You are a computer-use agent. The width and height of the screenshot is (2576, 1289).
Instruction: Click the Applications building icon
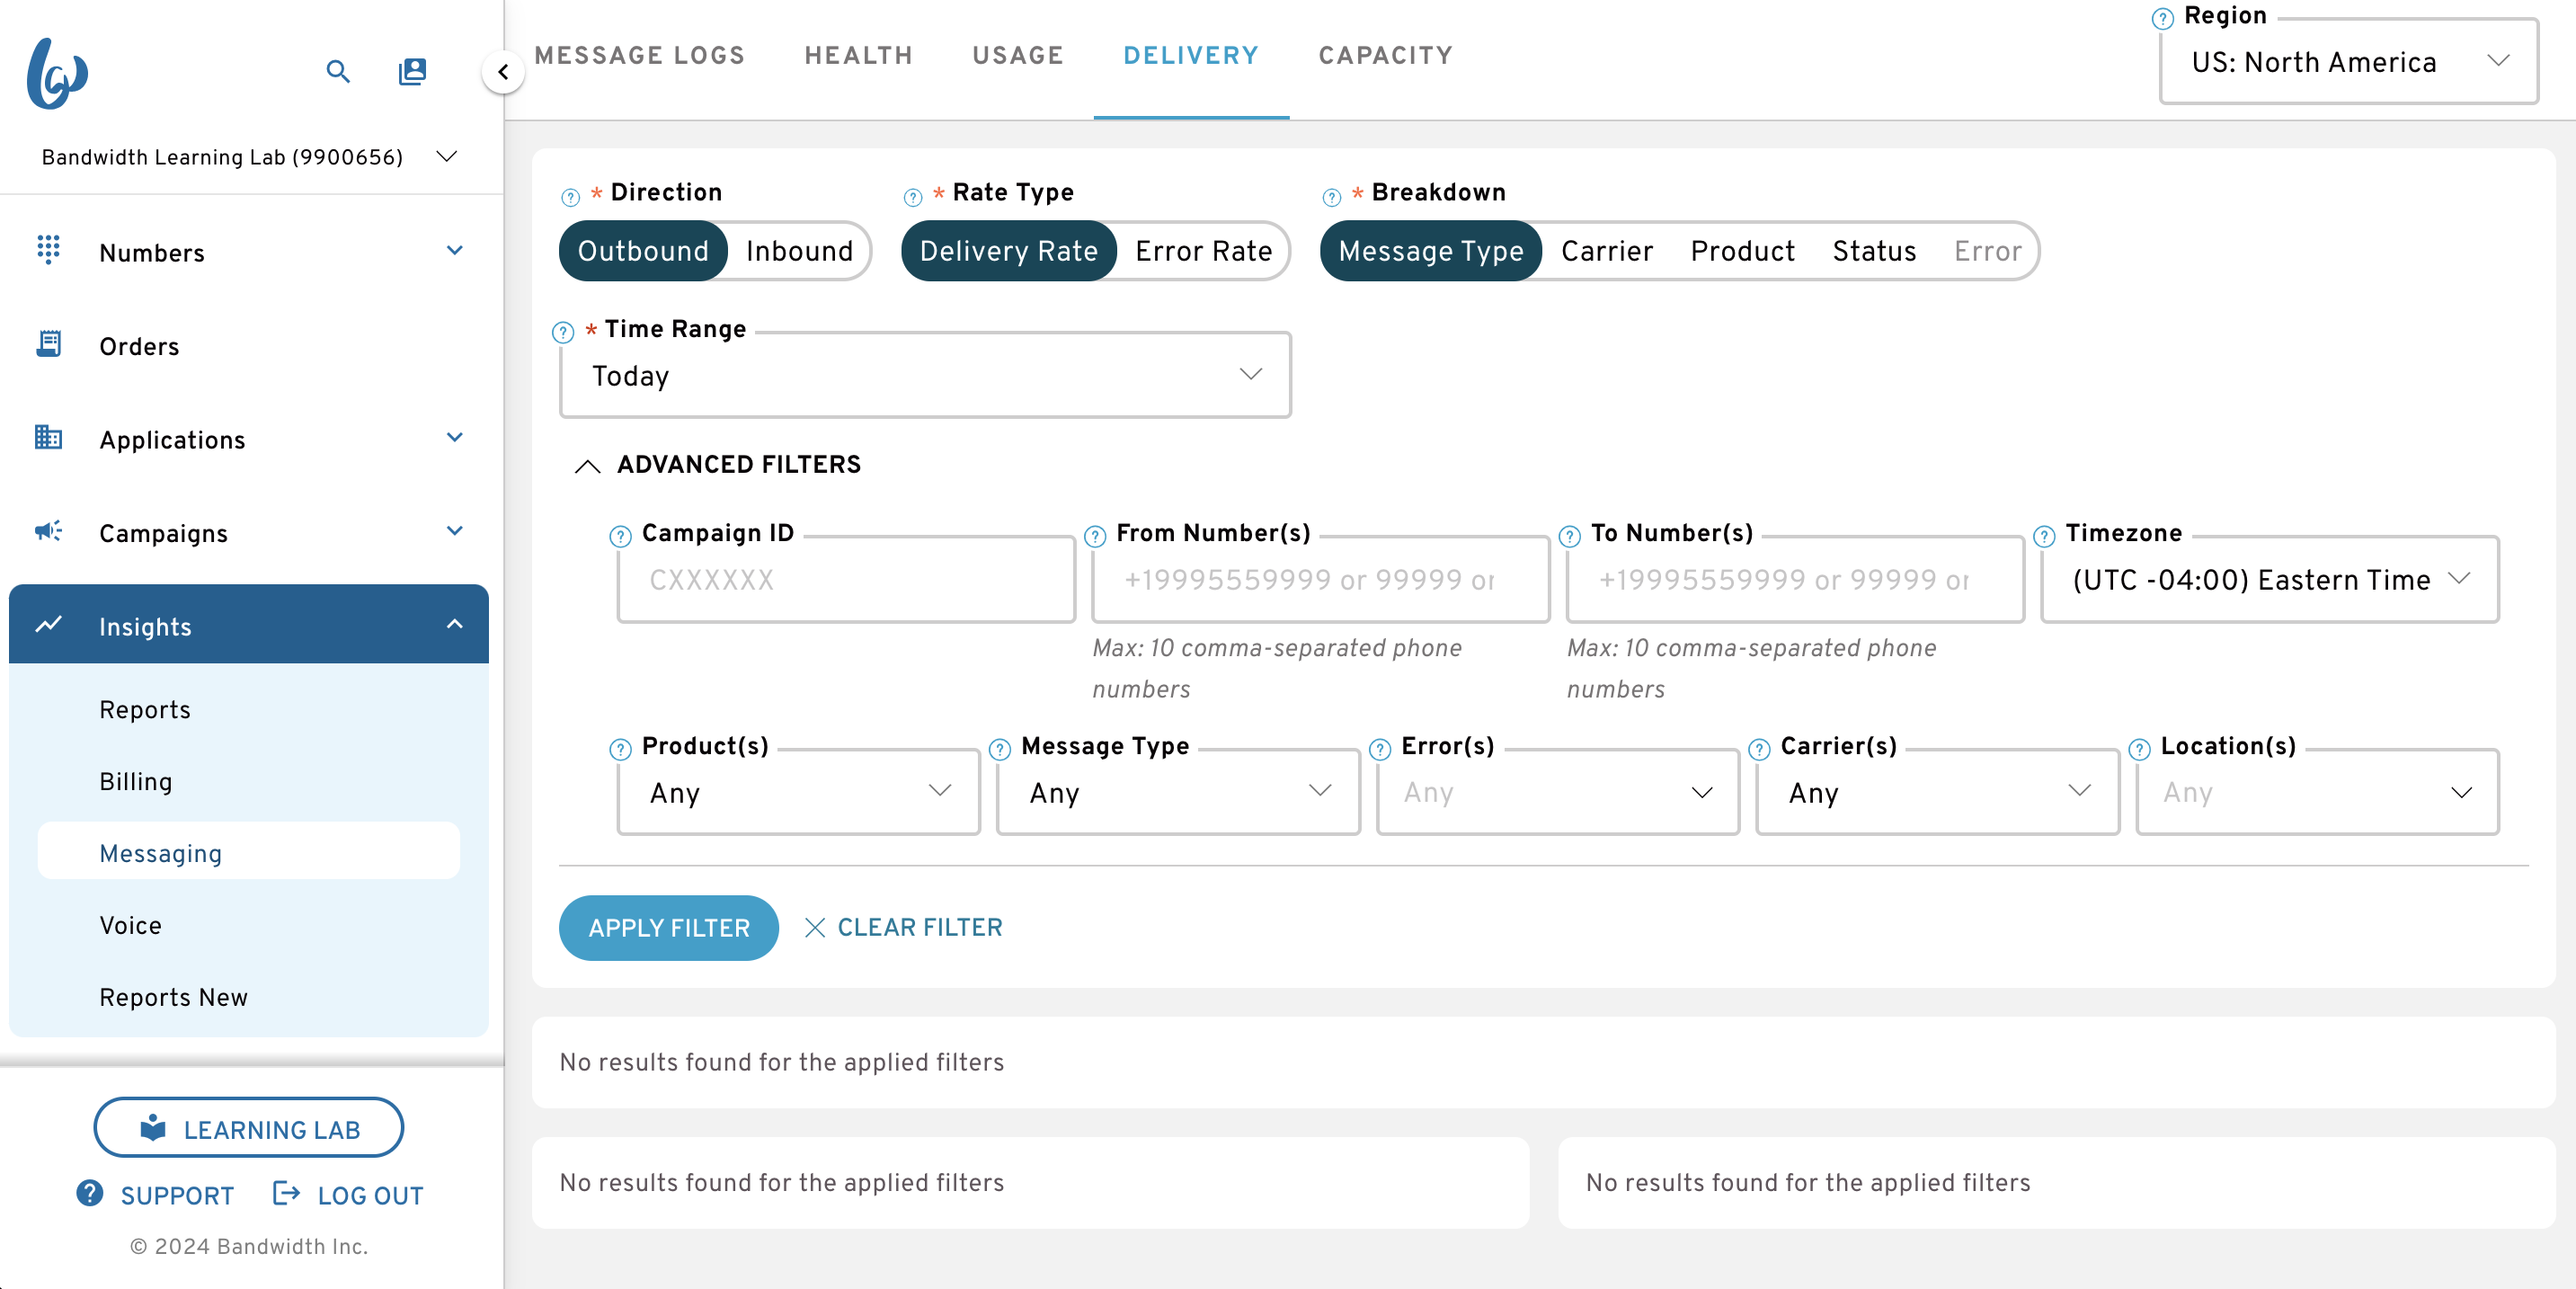point(48,437)
